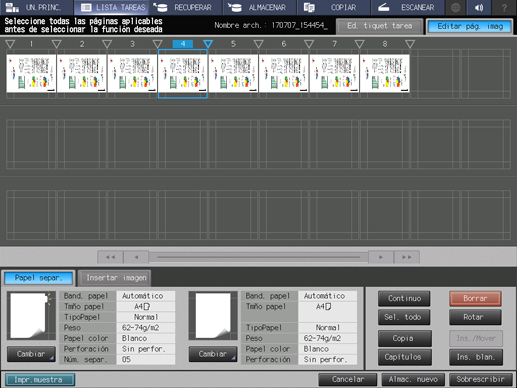Switch to the Insertar imagen tab
The image size is (517, 388).
pyautogui.click(x=116, y=278)
